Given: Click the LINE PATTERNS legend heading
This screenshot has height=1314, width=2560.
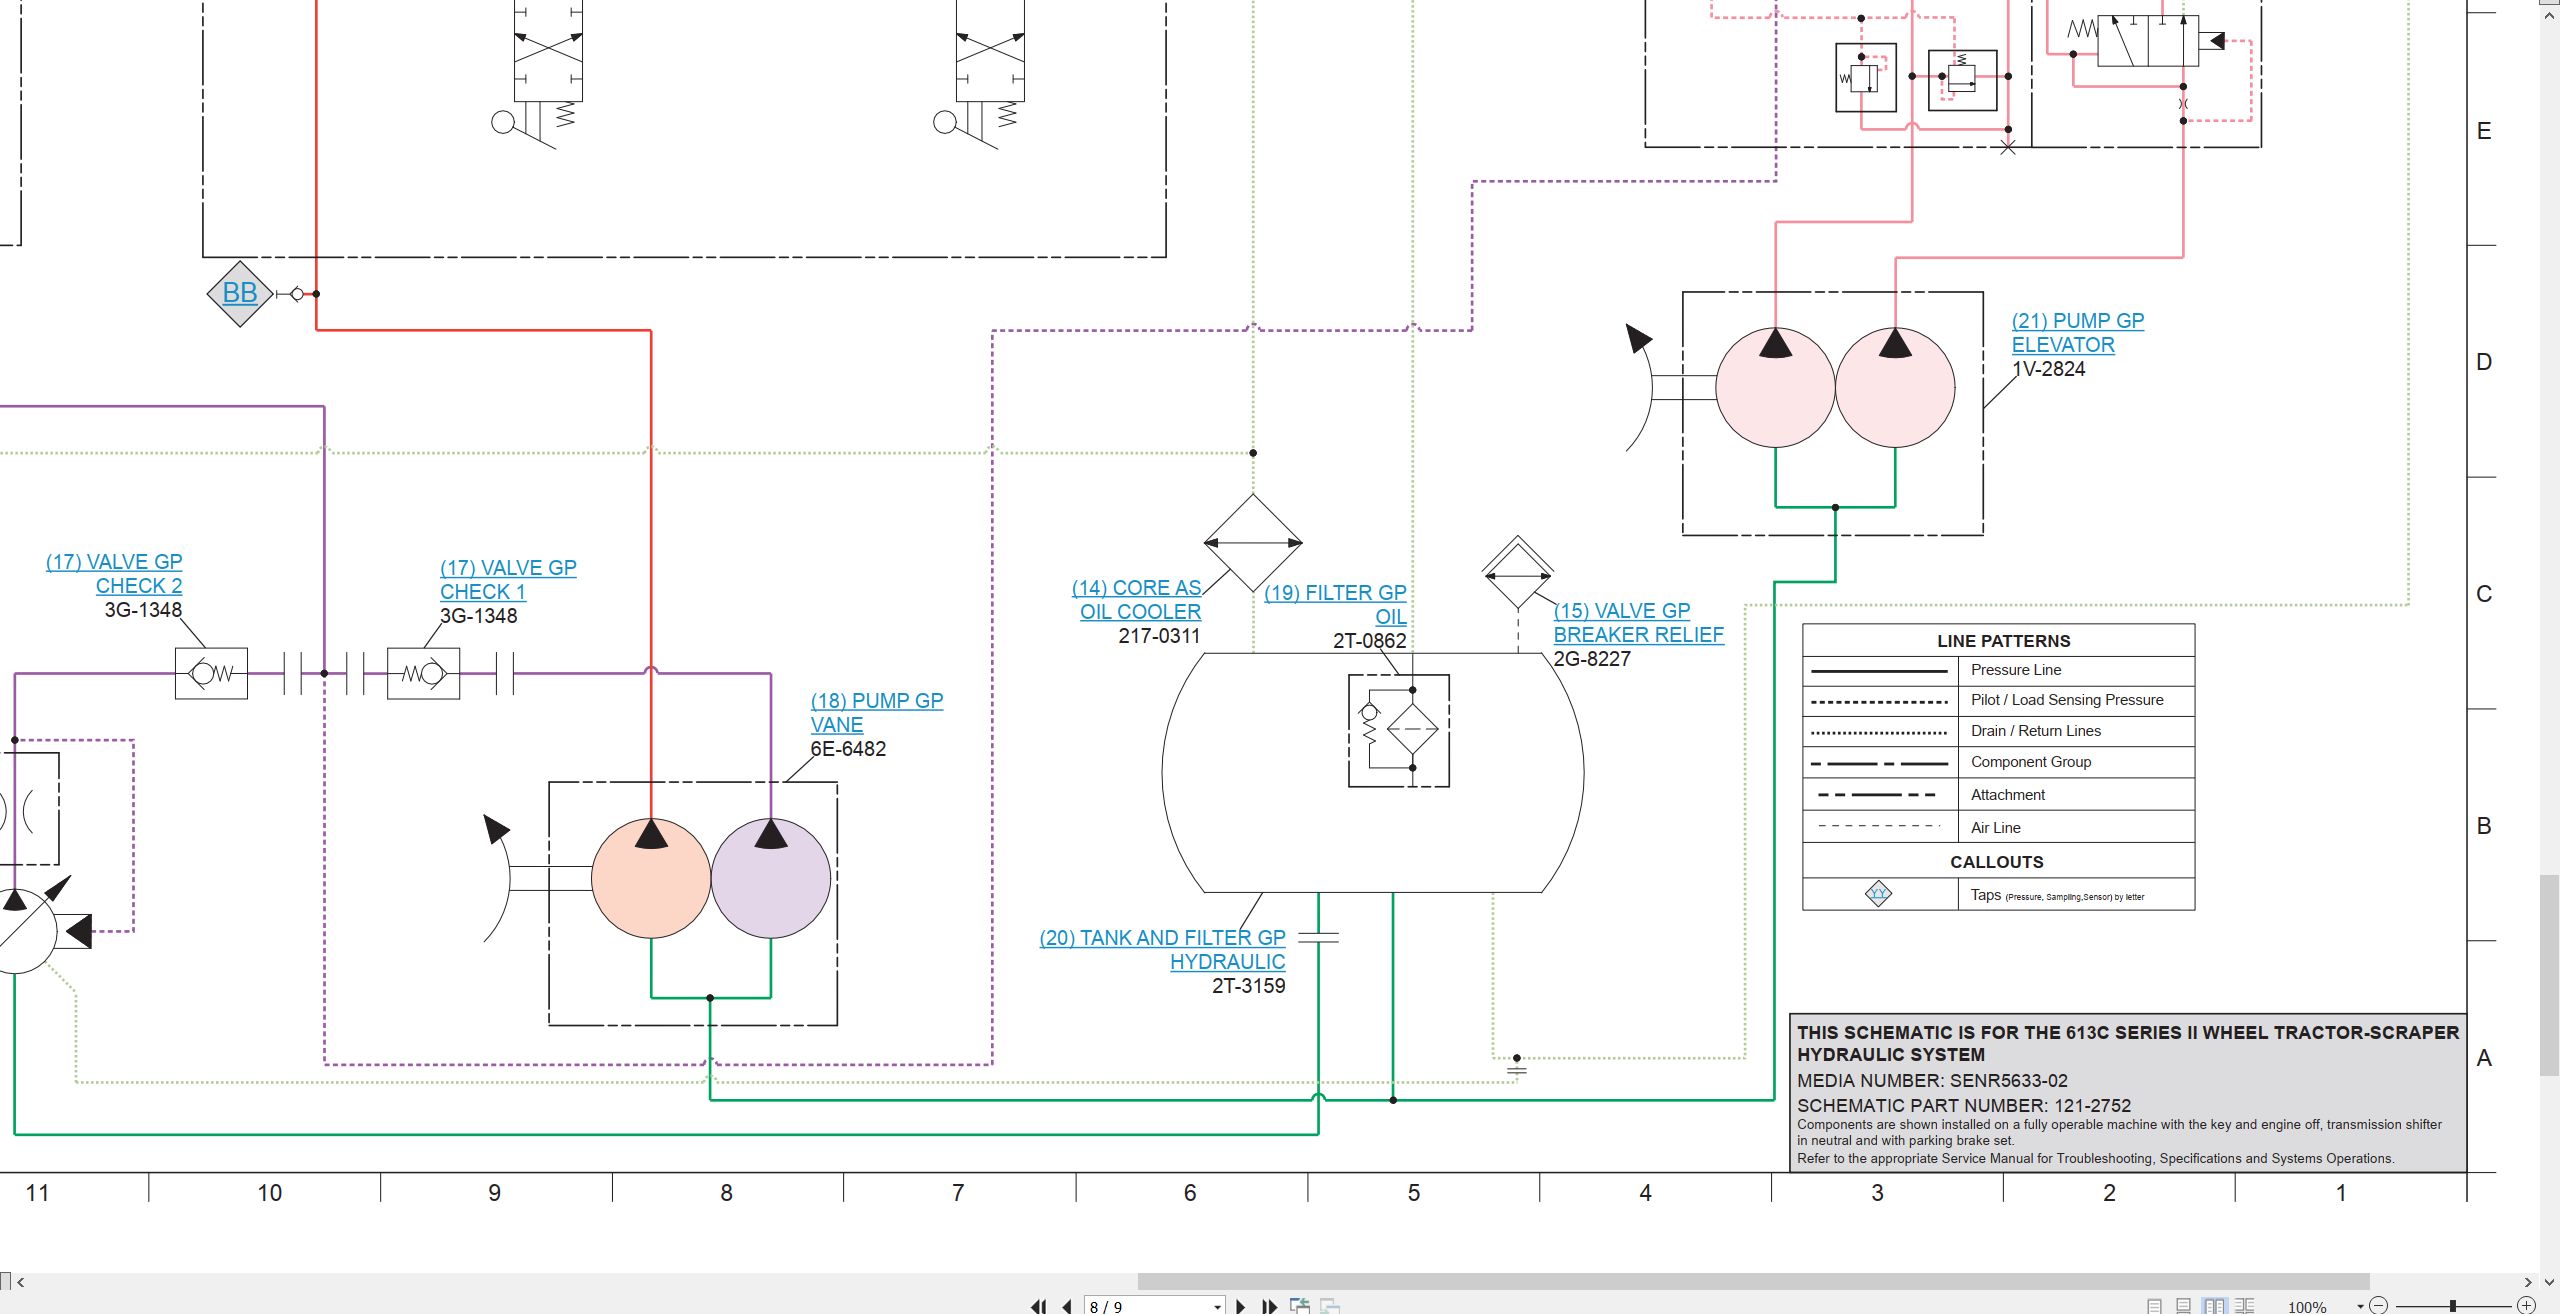Looking at the screenshot, I should 2003,641.
